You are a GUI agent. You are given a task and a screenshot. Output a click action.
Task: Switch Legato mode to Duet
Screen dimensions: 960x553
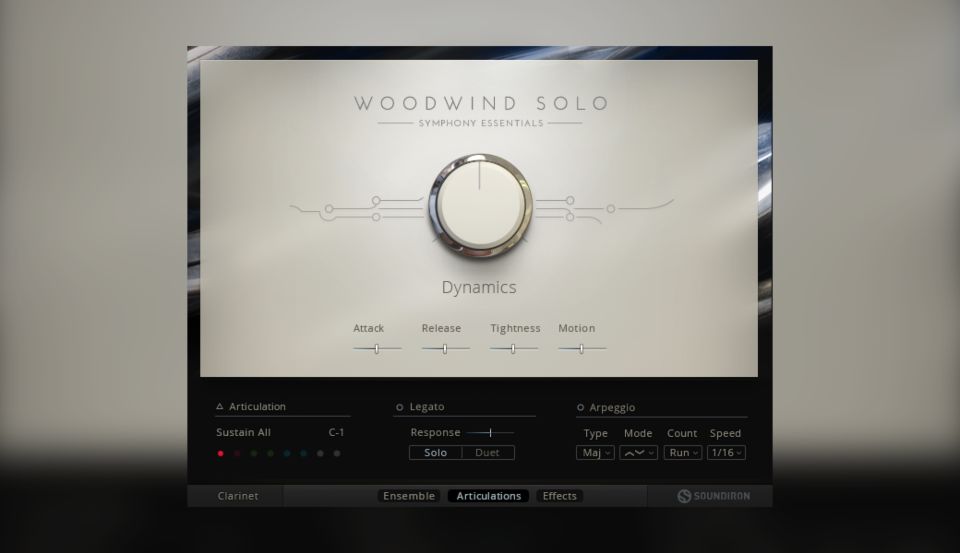tap(487, 453)
